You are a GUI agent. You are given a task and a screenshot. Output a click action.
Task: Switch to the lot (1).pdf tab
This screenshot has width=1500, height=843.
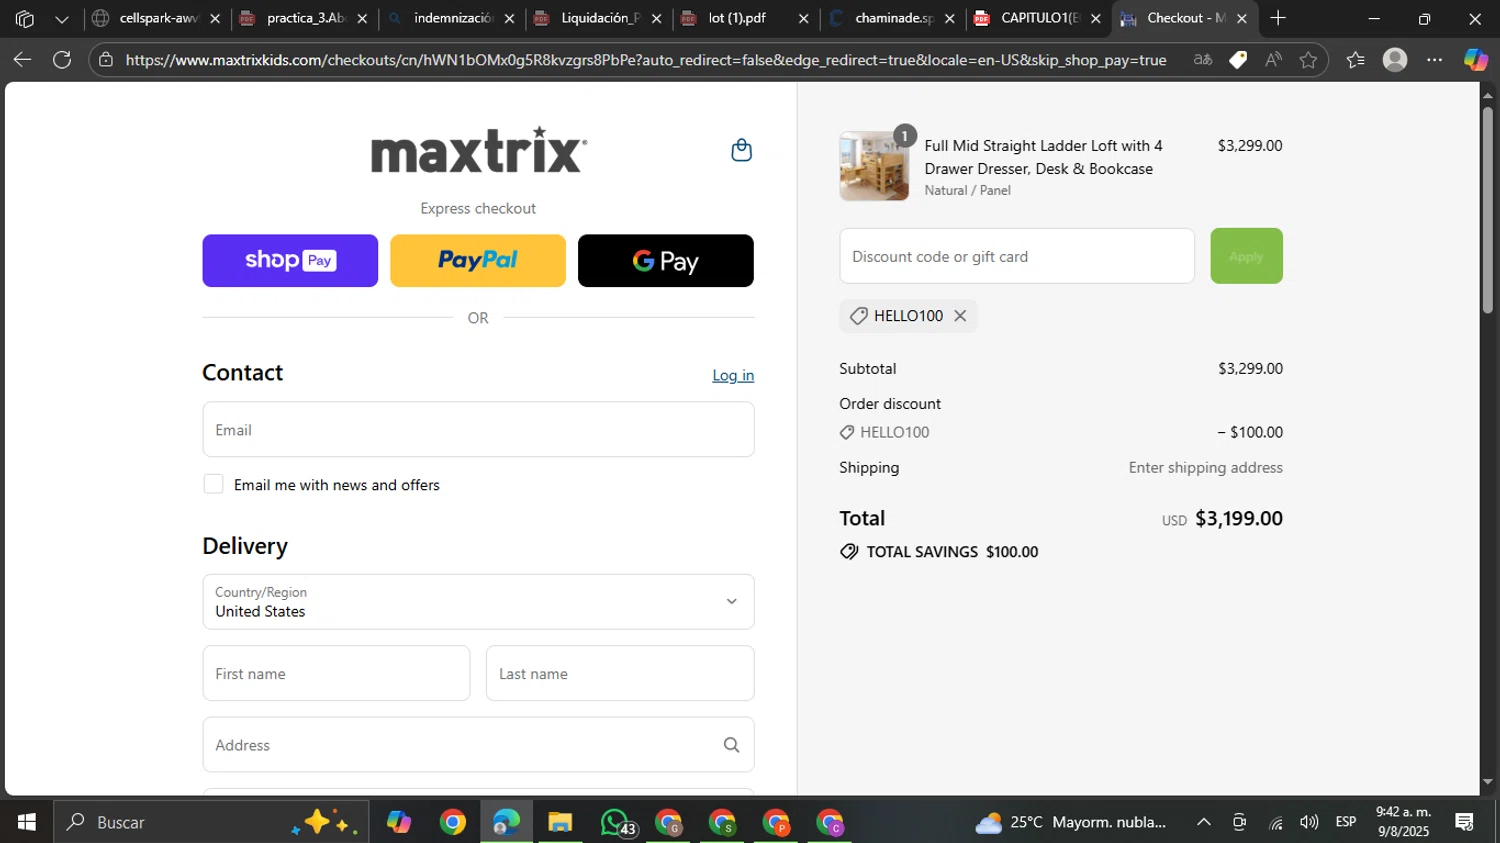[743, 18]
